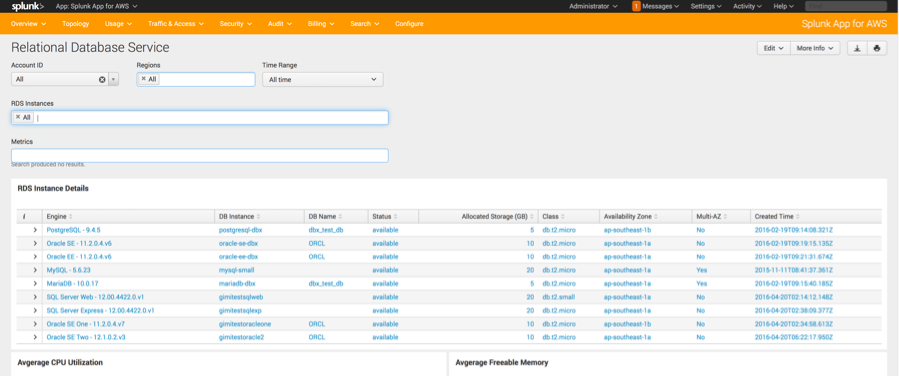Click the export download icon button
The image size is (899, 377).
click(857, 49)
